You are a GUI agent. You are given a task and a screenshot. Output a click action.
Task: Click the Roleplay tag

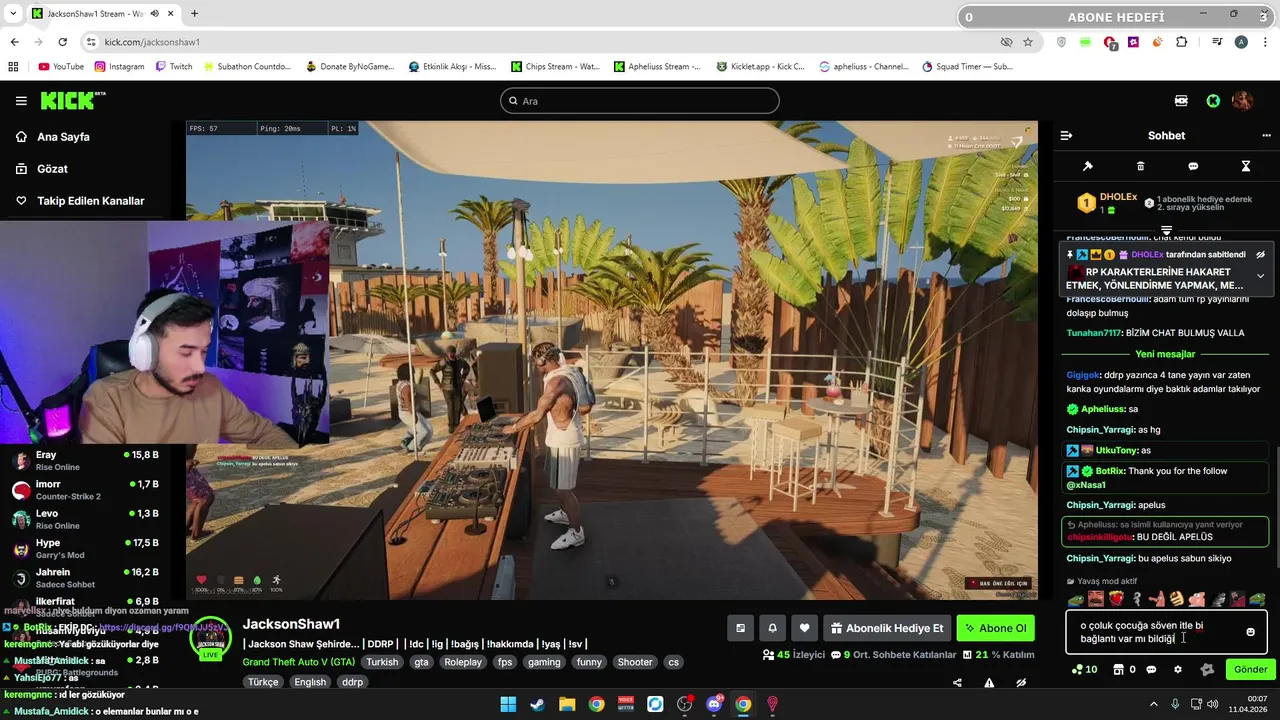tap(463, 662)
